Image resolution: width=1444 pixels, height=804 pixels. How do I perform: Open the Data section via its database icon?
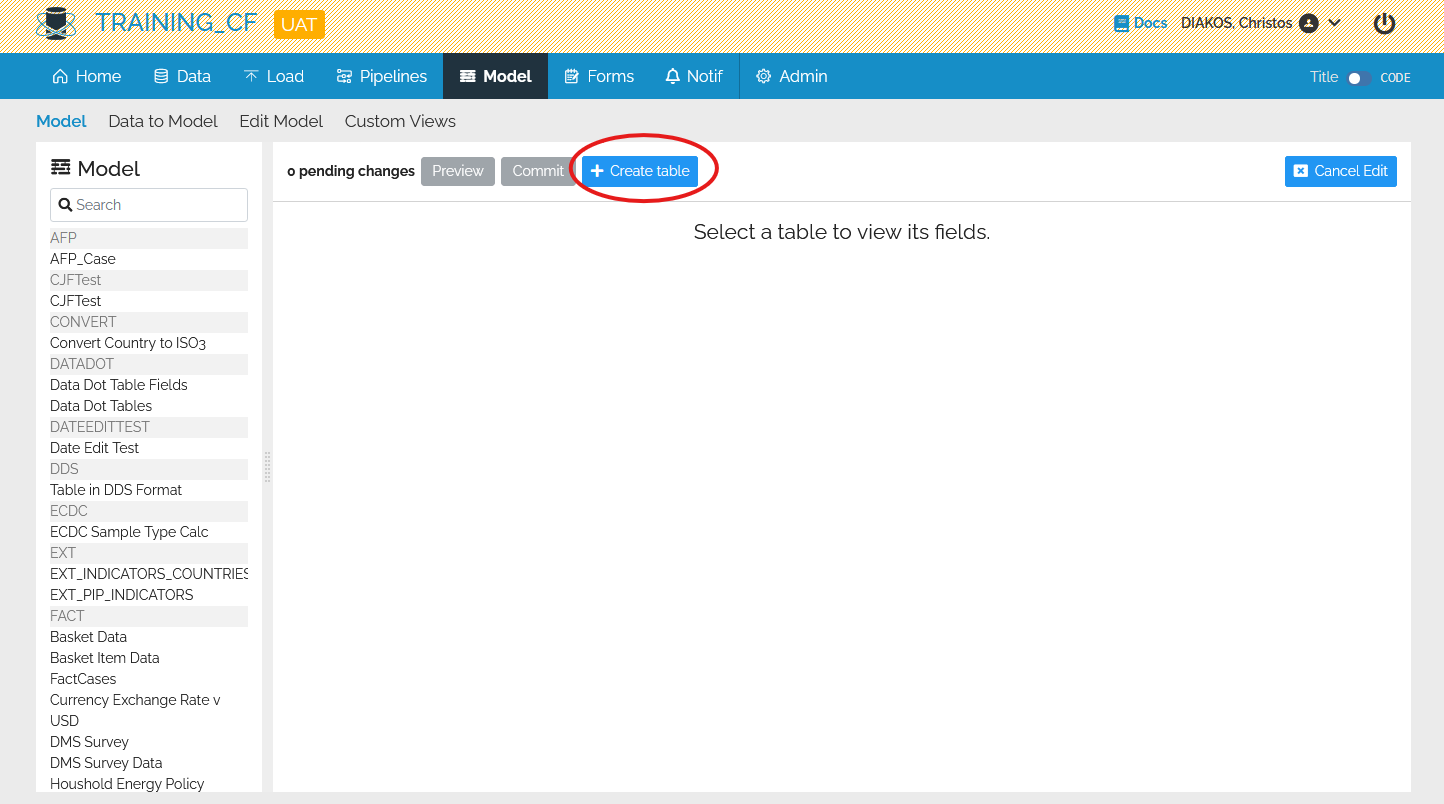click(x=160, y=75)
